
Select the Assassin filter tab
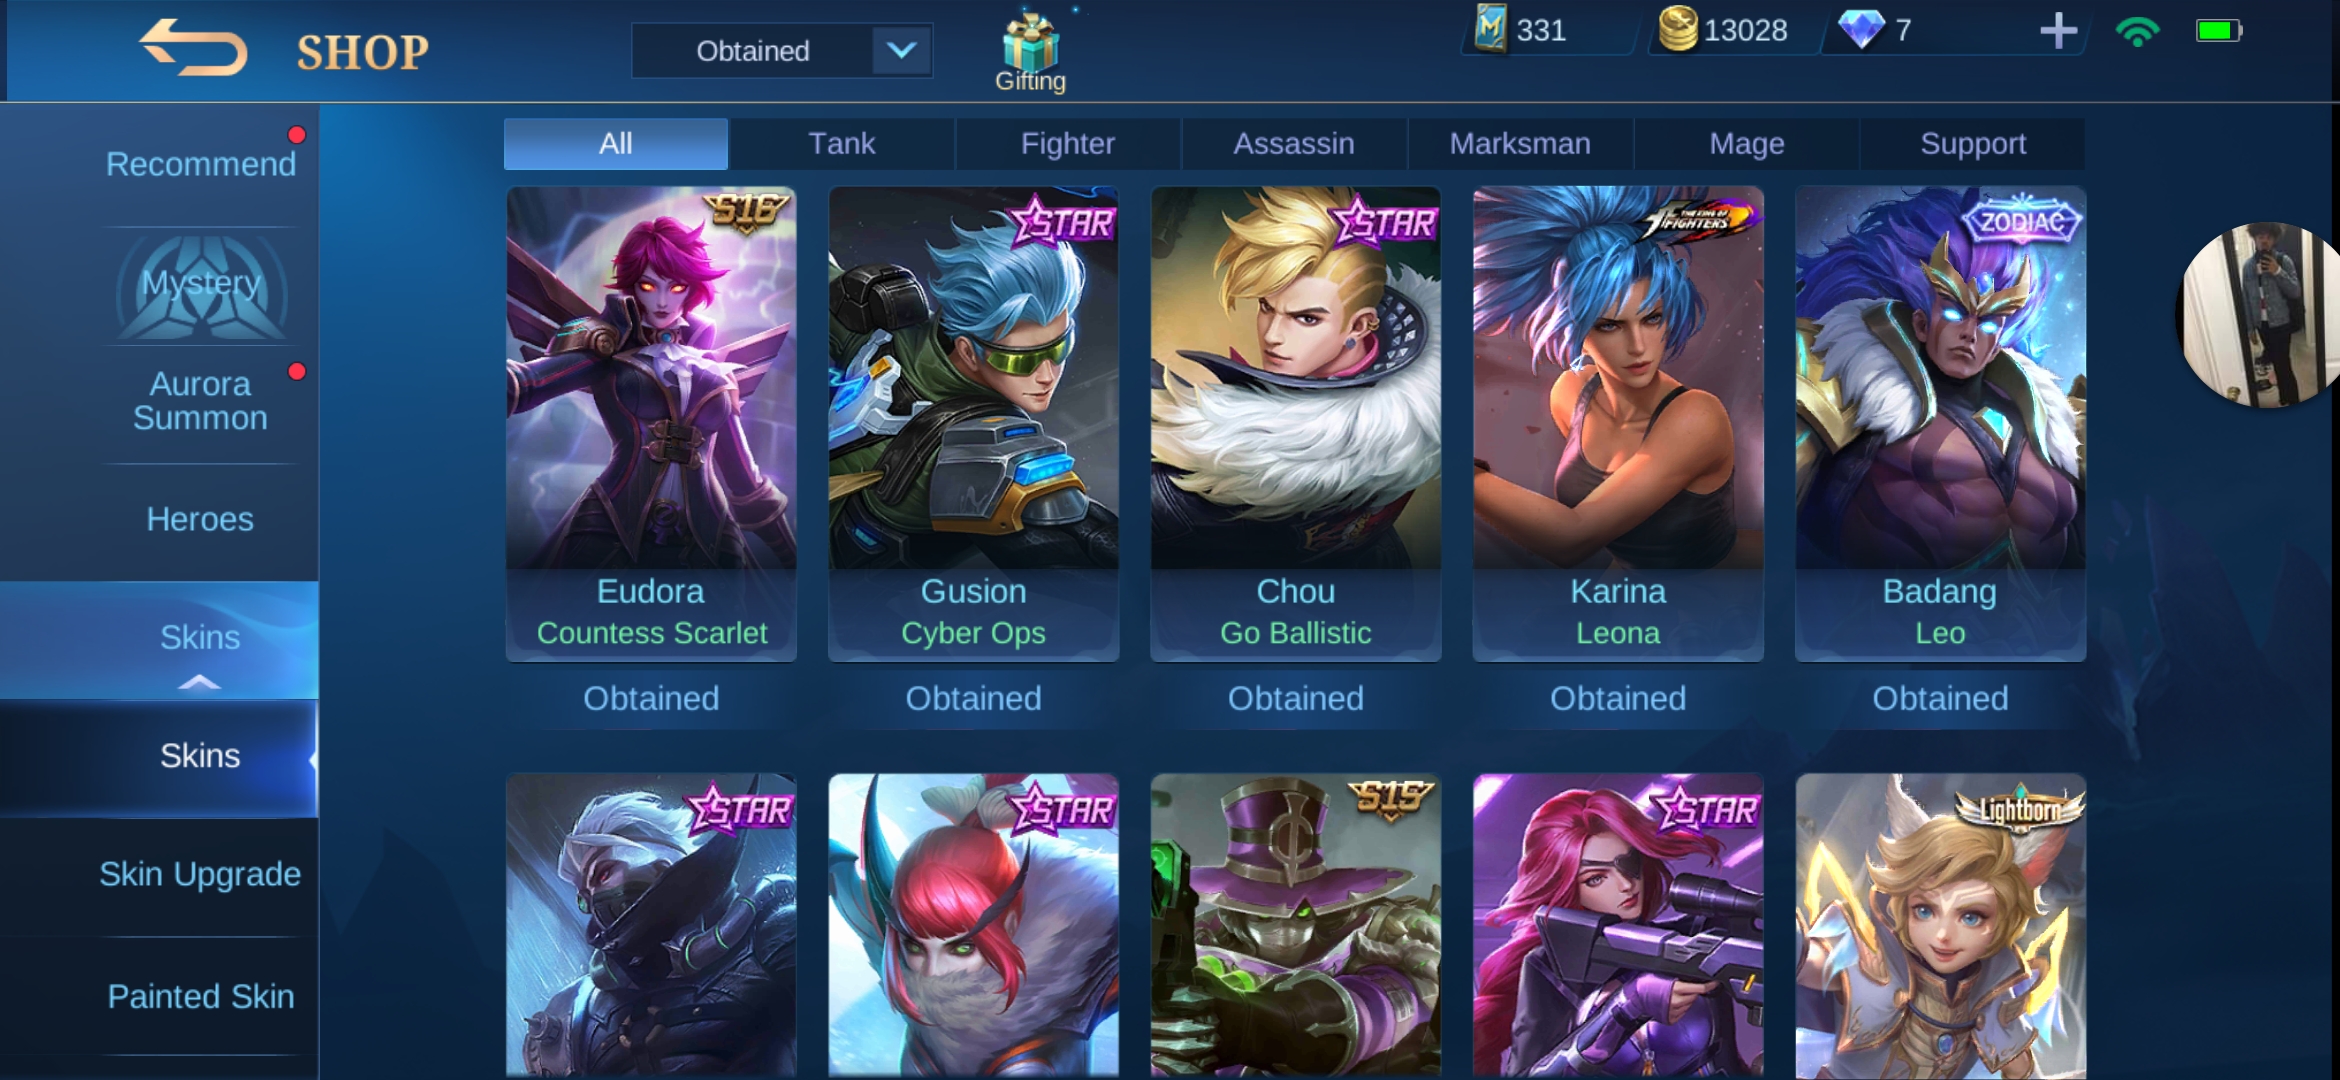pyautogui.click(x=1294, y=144)
